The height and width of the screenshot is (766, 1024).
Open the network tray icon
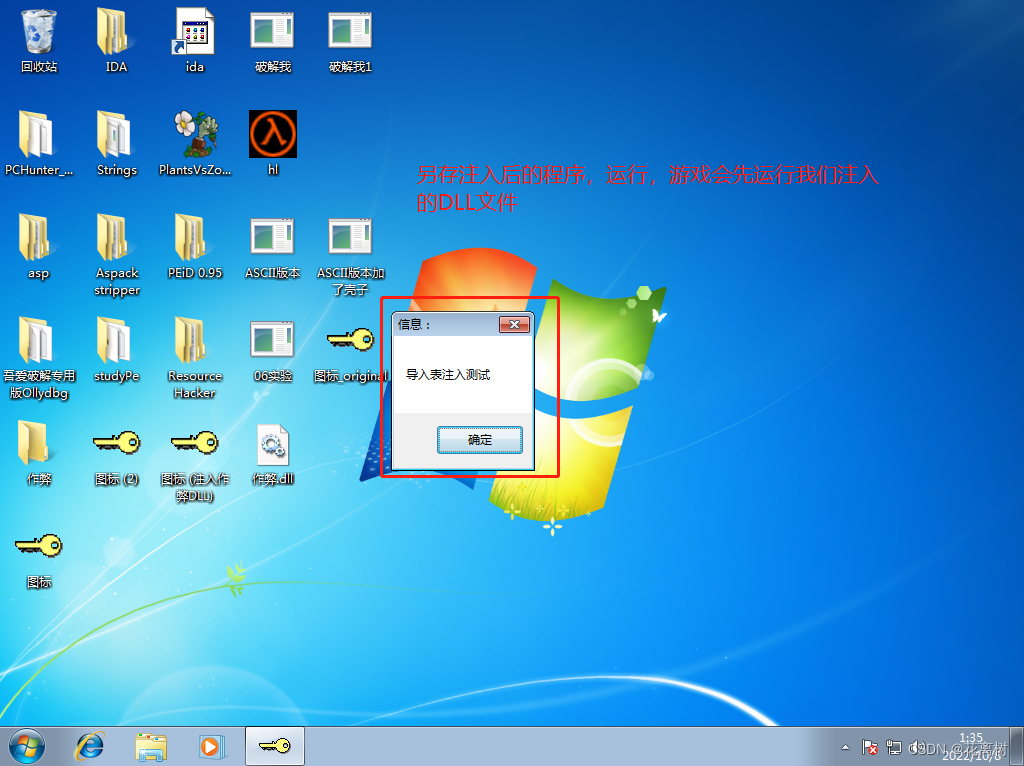tap(893, 747)
